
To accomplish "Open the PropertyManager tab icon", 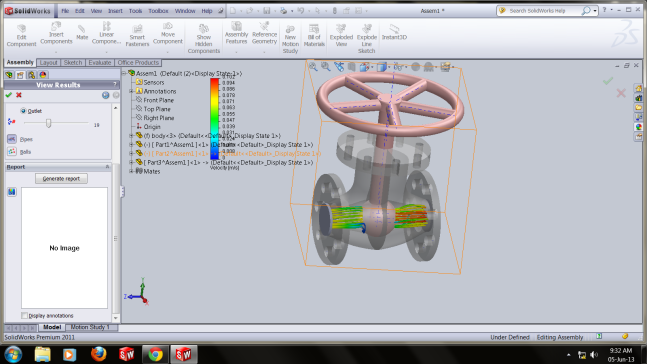I will (x=20, y=75).
